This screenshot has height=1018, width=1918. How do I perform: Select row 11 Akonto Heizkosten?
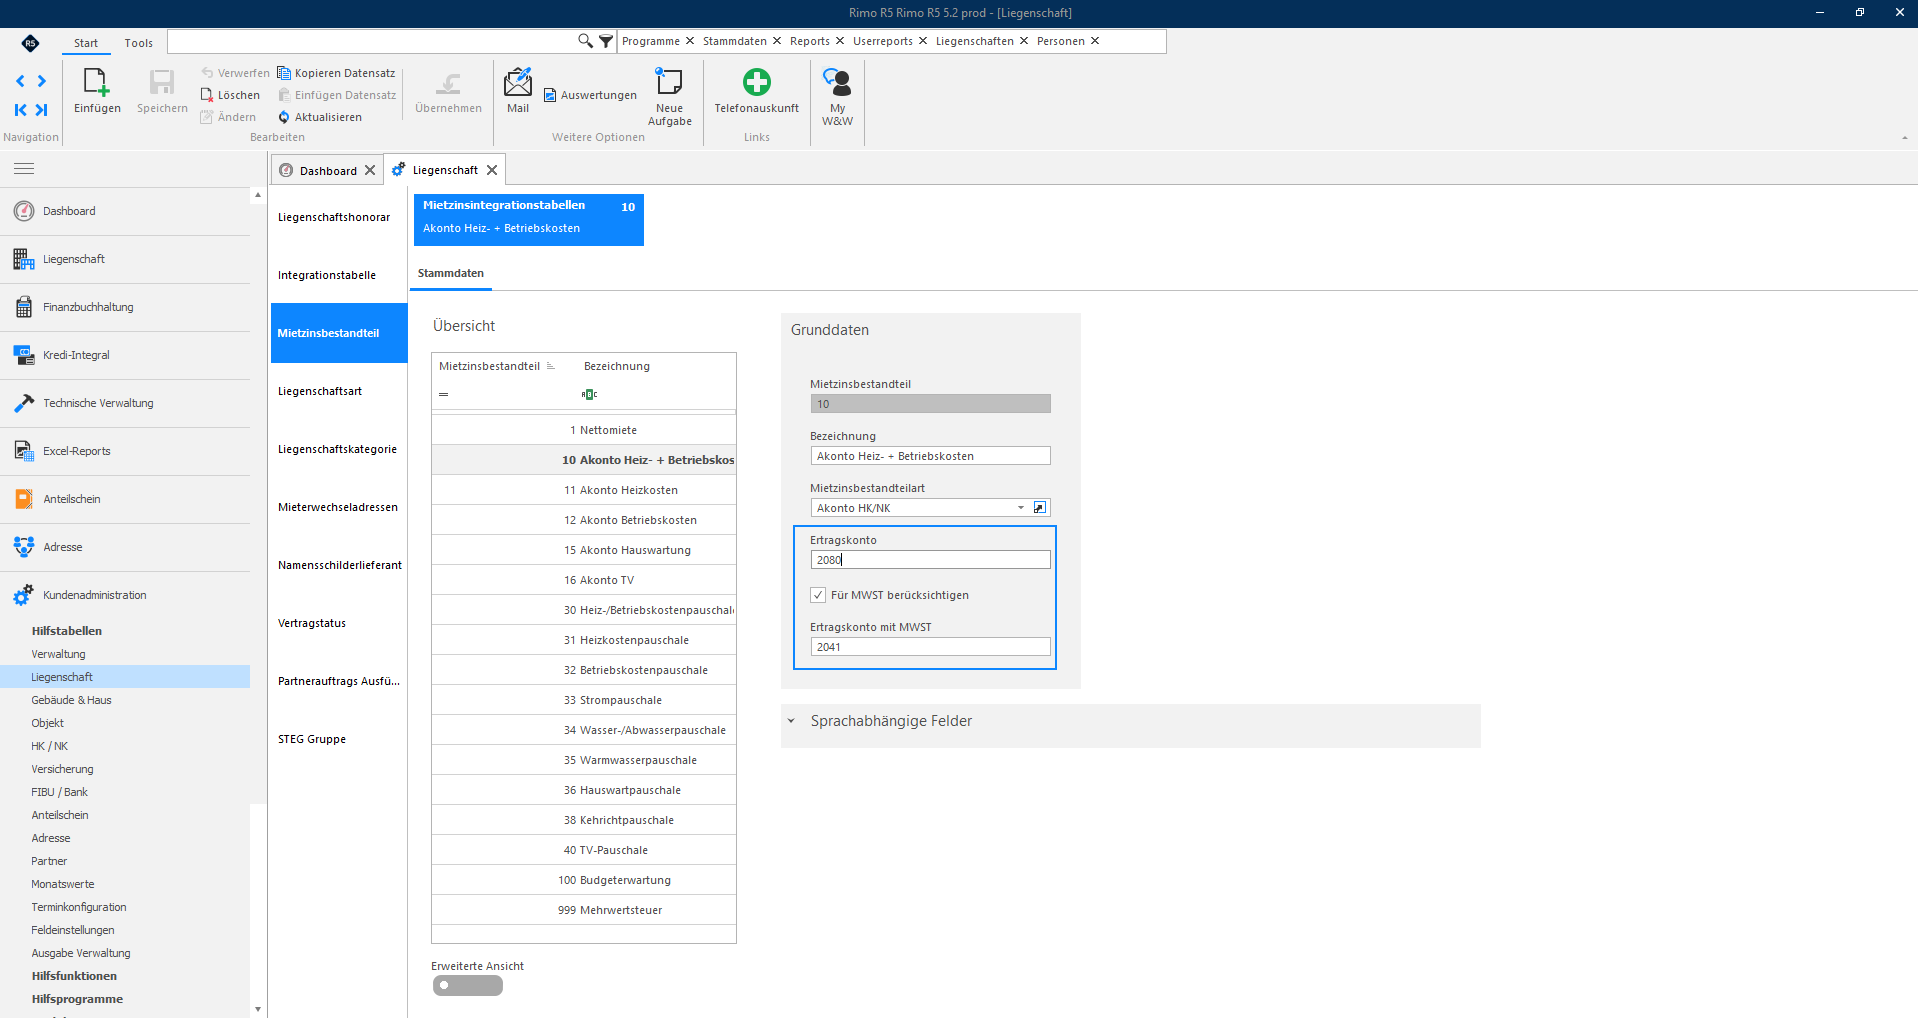pyautogui.click(x=584, y=490)
